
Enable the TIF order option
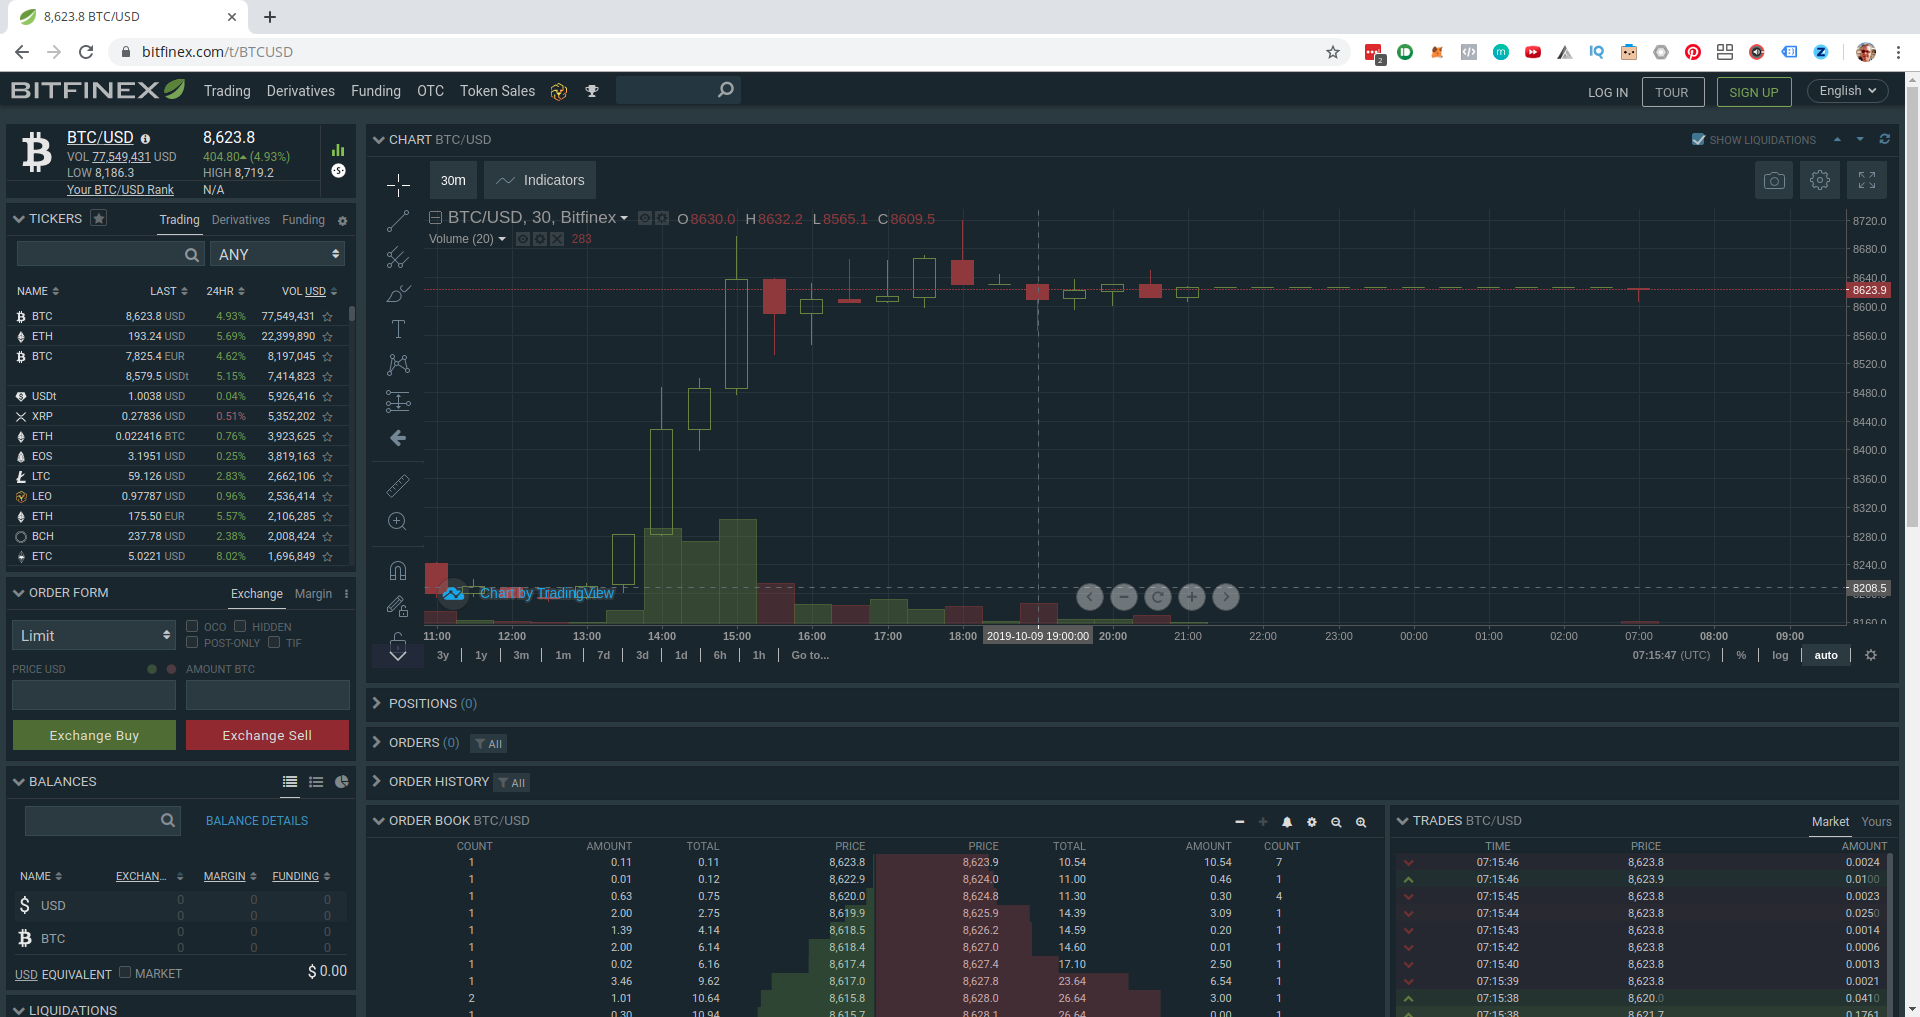pos(274,642)
